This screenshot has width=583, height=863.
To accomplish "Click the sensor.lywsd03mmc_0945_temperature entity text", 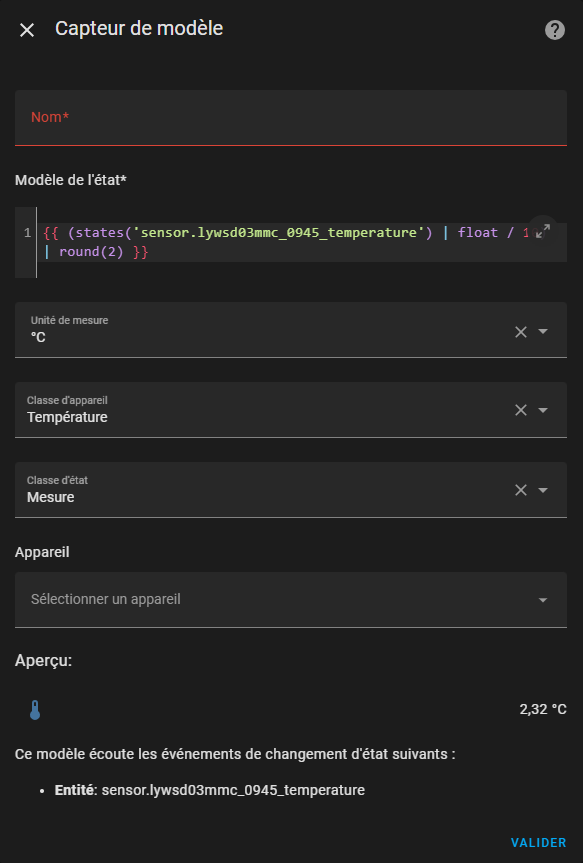I will (x=233, y=790).
